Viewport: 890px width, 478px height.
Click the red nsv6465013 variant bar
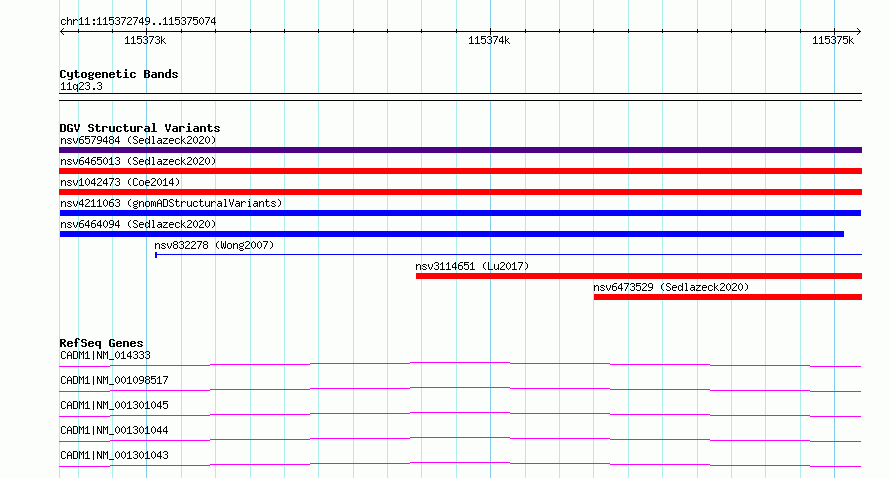tap(460, 171)
